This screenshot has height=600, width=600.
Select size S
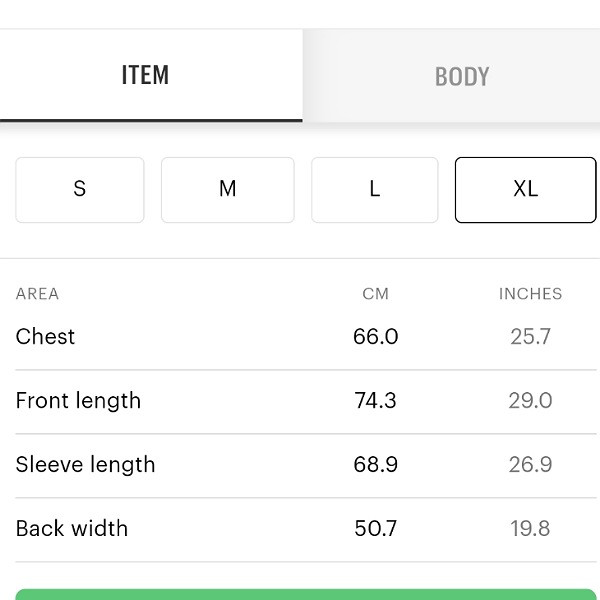(x=80, y=189)
